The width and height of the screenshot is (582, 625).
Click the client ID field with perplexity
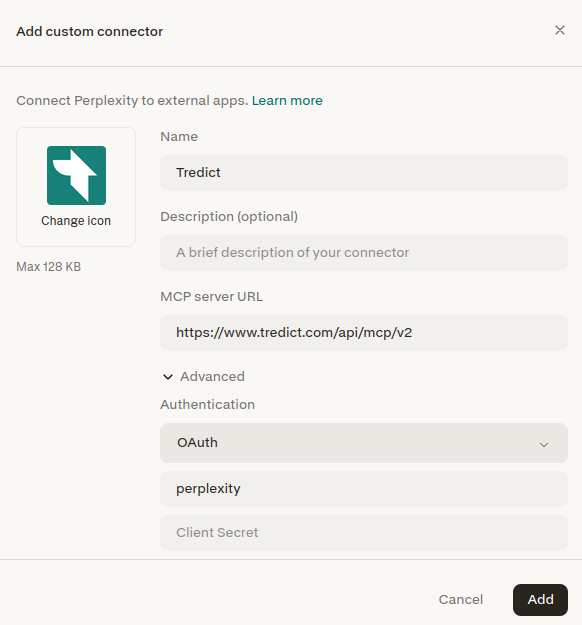click(x=364, y=489)
